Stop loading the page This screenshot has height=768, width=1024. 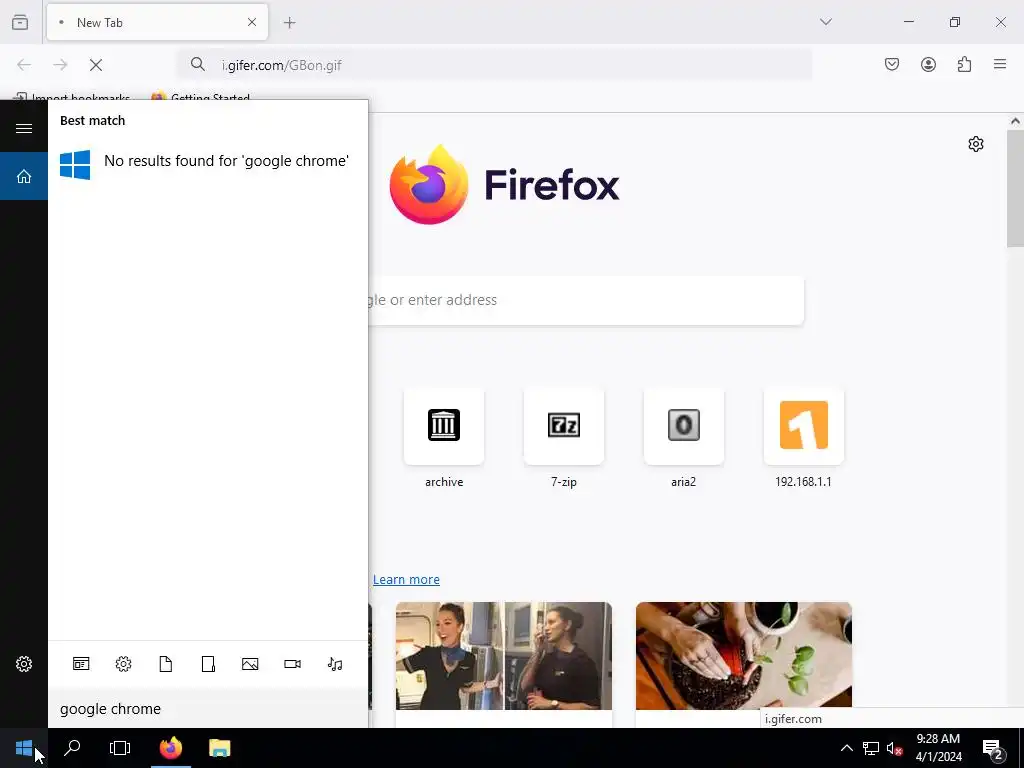96,65
